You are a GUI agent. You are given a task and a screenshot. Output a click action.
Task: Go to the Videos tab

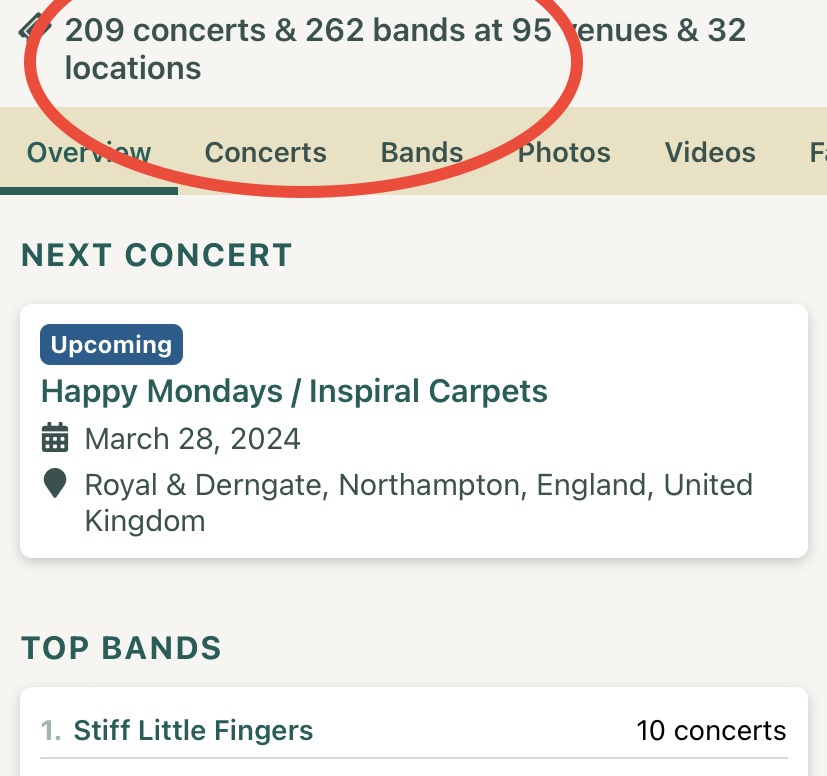click(x=710, y=152)
